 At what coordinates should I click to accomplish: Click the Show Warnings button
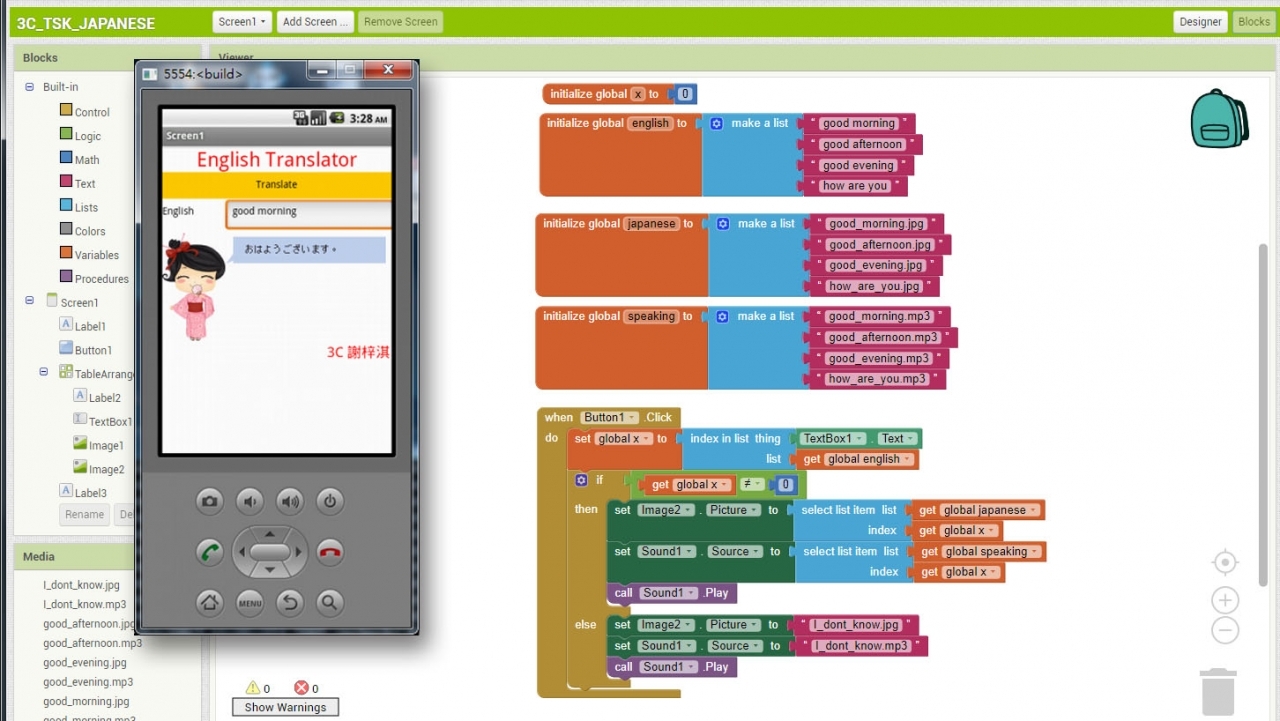[x=286, y=707]
